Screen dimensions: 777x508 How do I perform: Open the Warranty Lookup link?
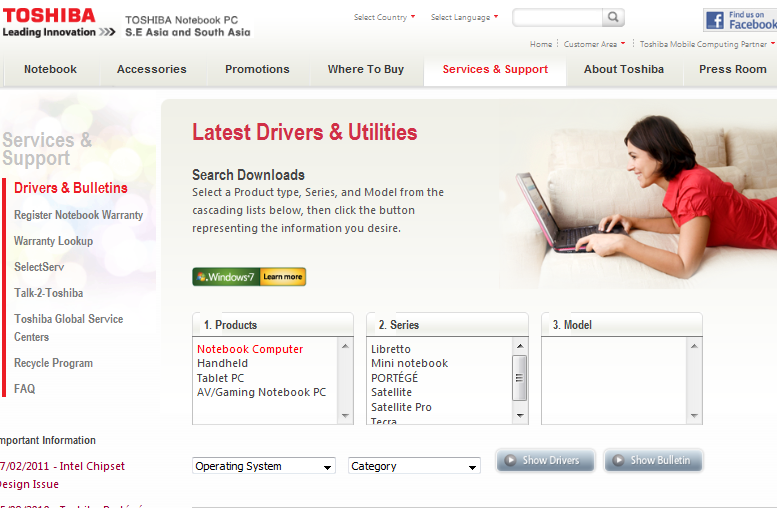pos(54,241)
